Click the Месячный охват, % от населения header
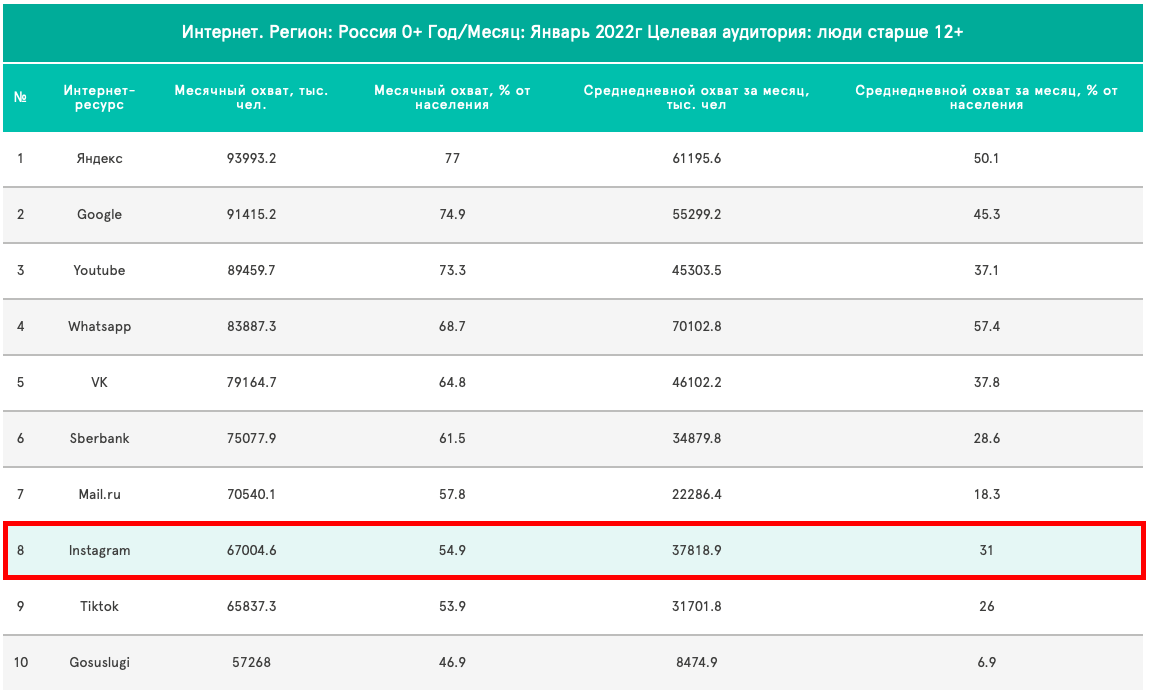Image resolution: width=1151 pixels, height=696 pixels. 452,98
